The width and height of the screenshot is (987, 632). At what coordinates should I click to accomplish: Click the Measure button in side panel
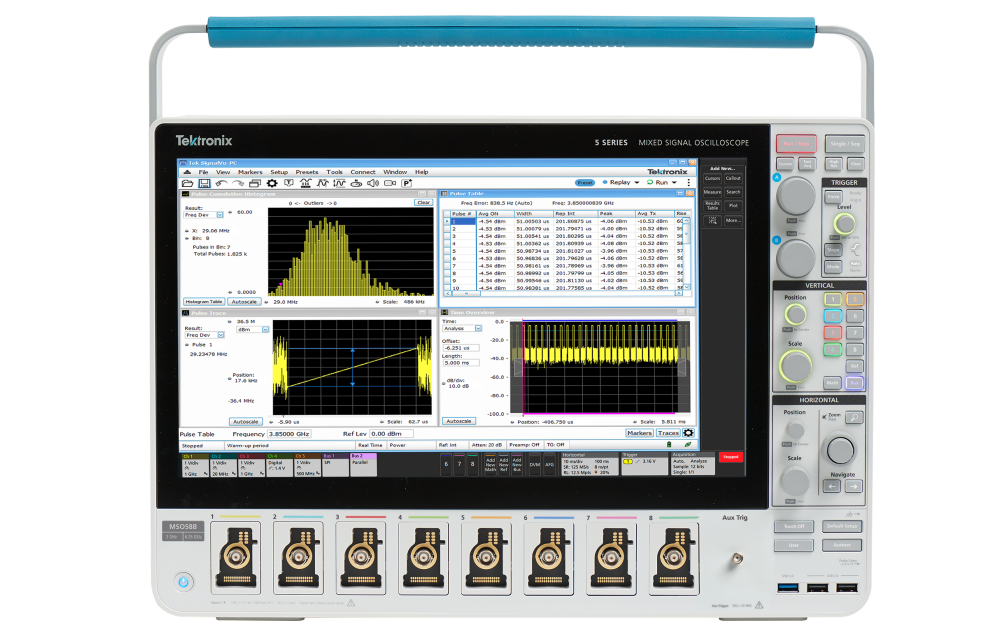point(713,192)
